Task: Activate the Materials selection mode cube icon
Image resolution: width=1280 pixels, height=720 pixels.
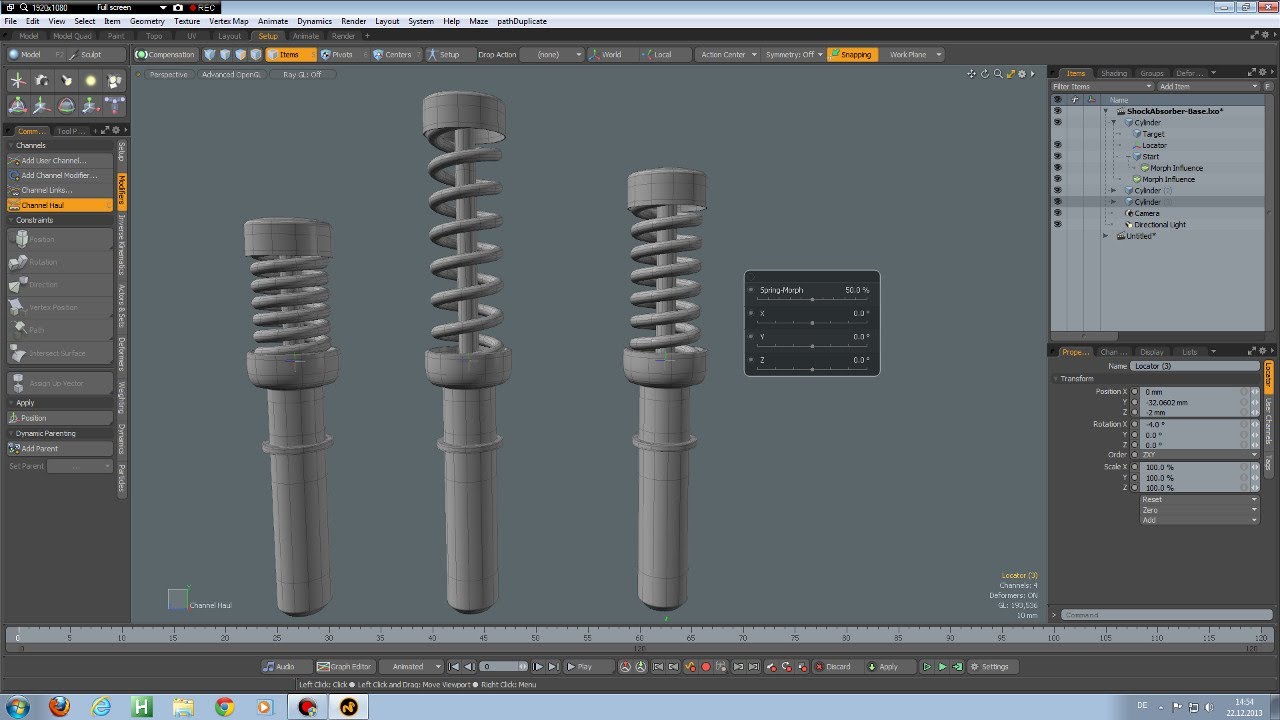Action: click(x=255, y=55)
